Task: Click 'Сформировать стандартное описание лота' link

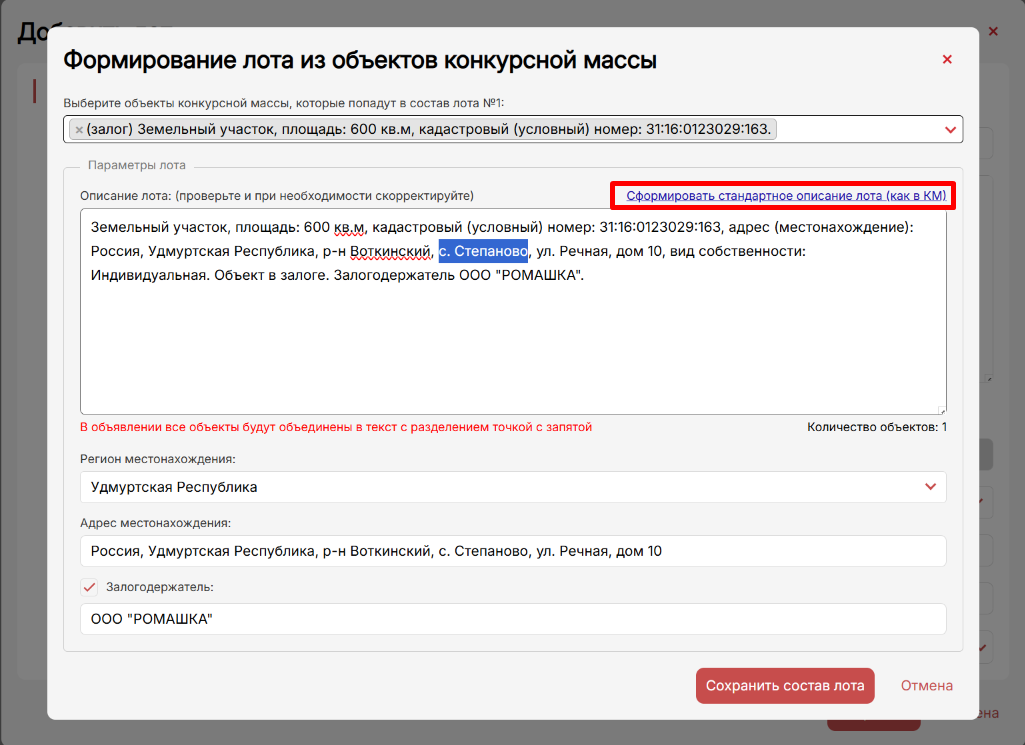Action: (786, 196)
